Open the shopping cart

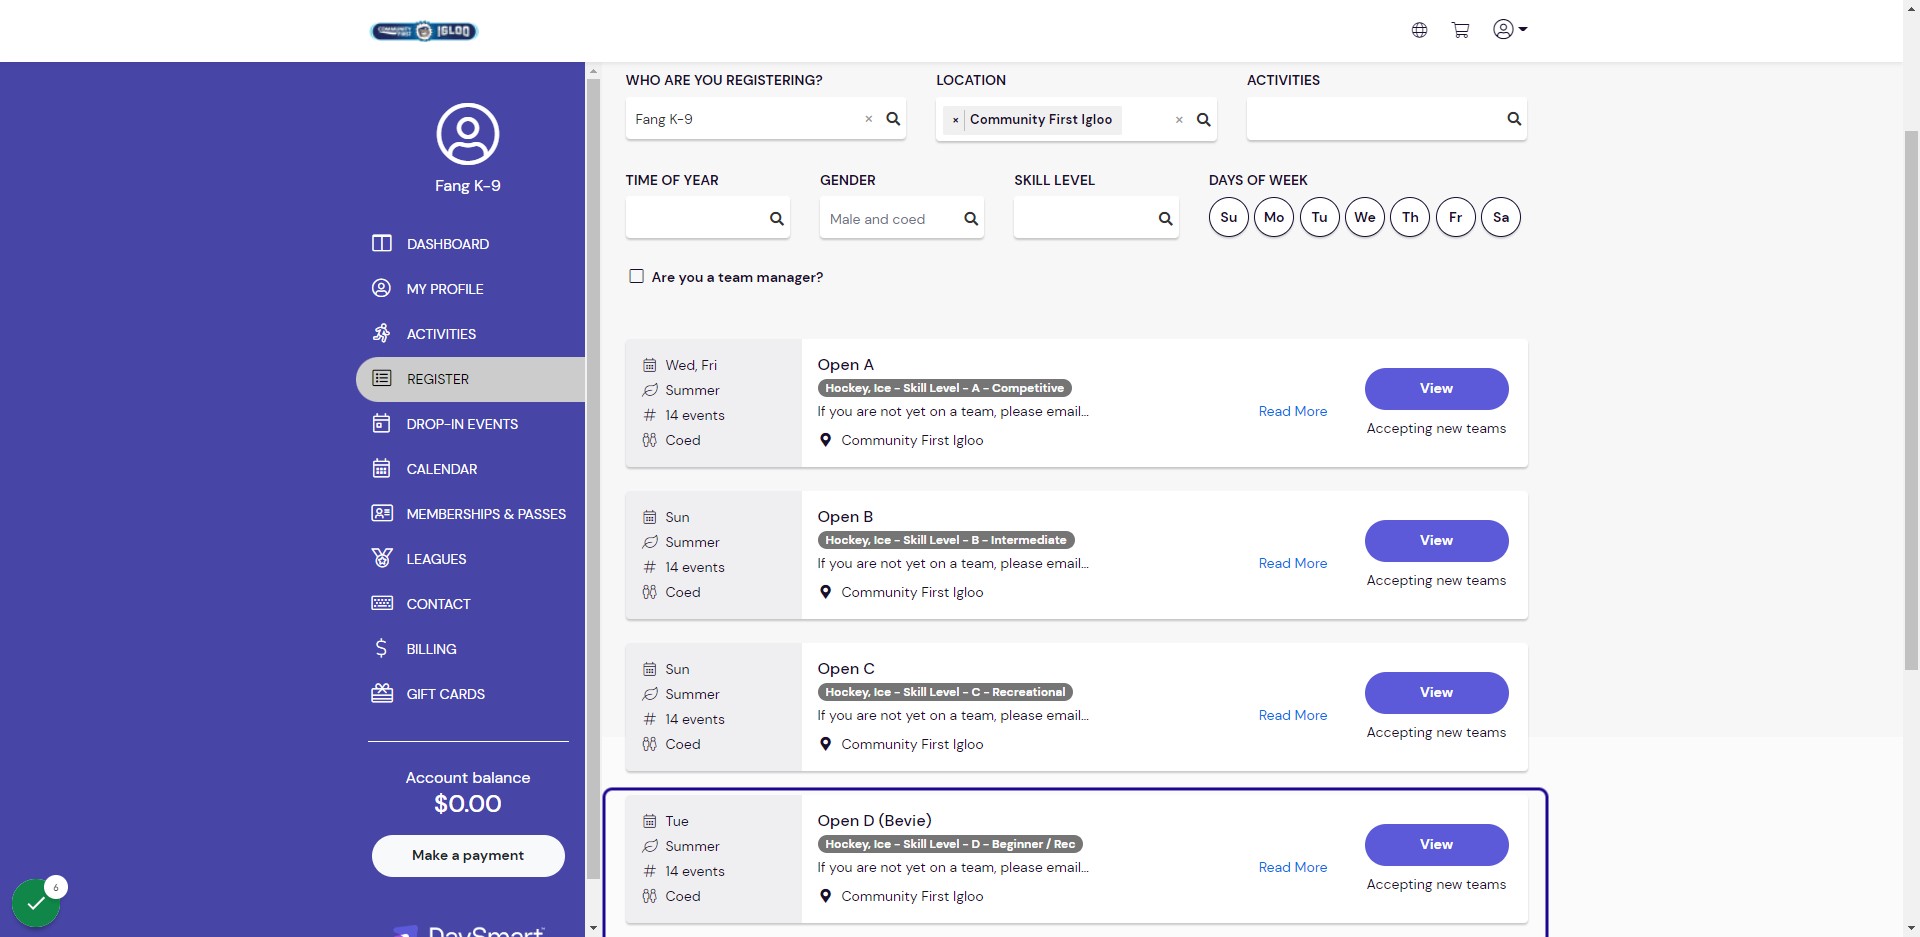click(x=1460, y=30)
